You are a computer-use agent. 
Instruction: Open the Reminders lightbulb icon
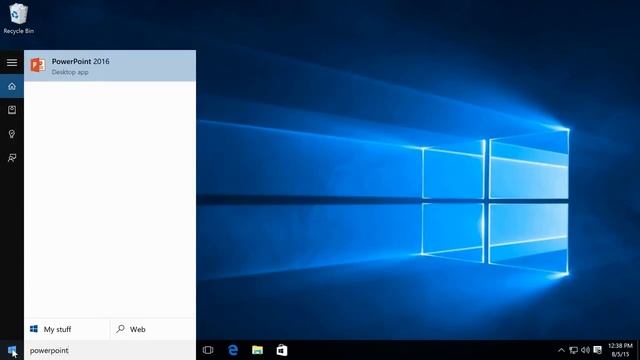pyautogui.click(x=12, y=134)
